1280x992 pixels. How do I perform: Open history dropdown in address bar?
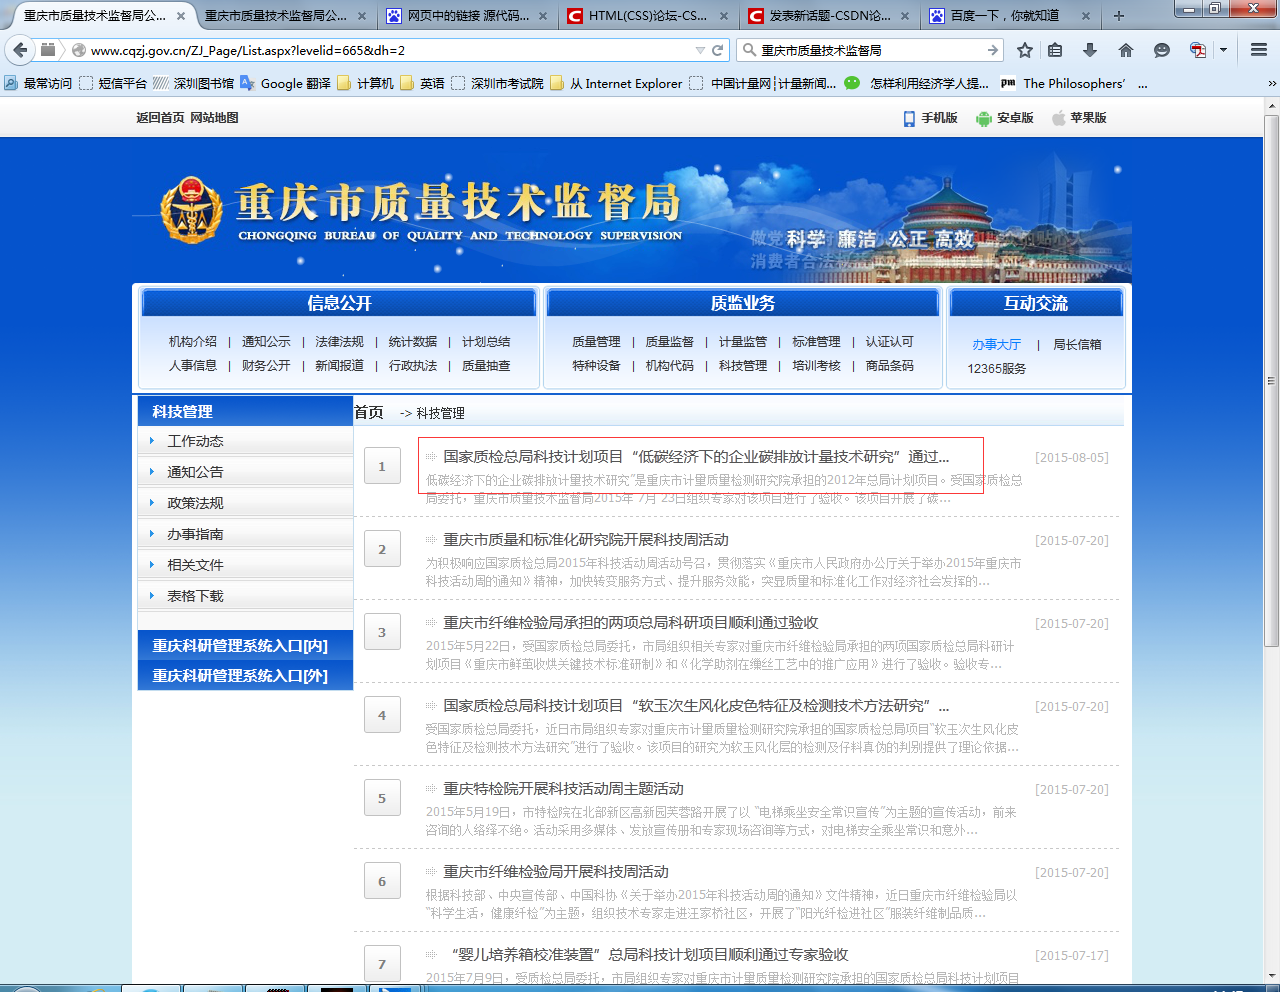(700, 50)
